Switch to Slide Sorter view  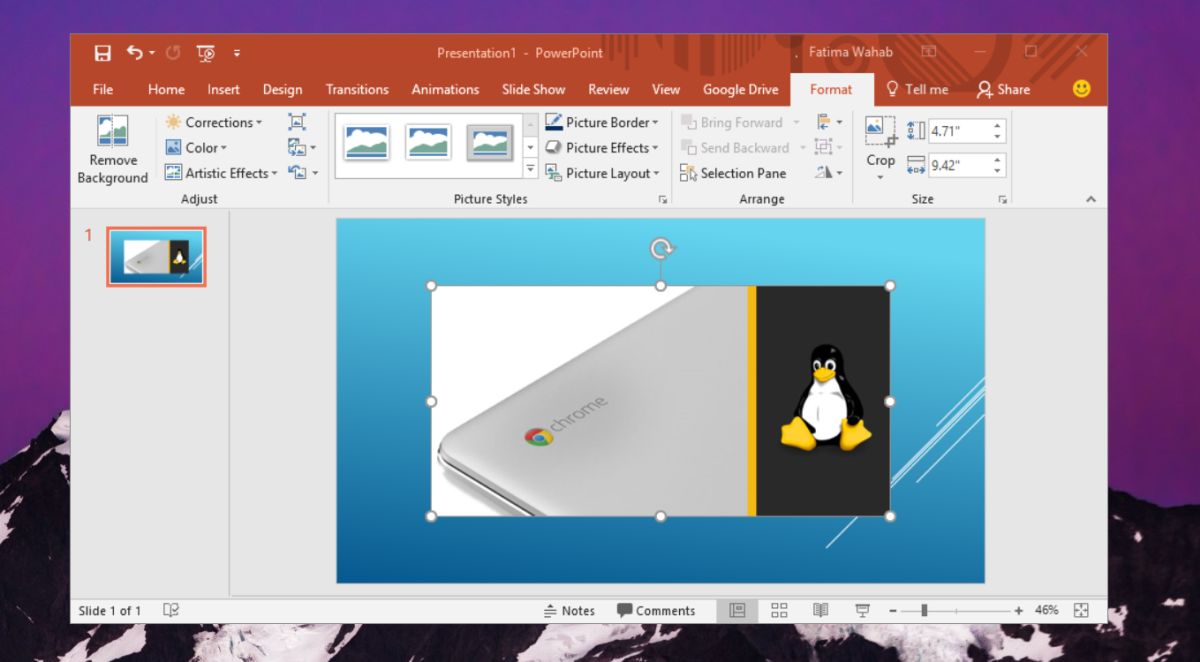pos(779,610)
